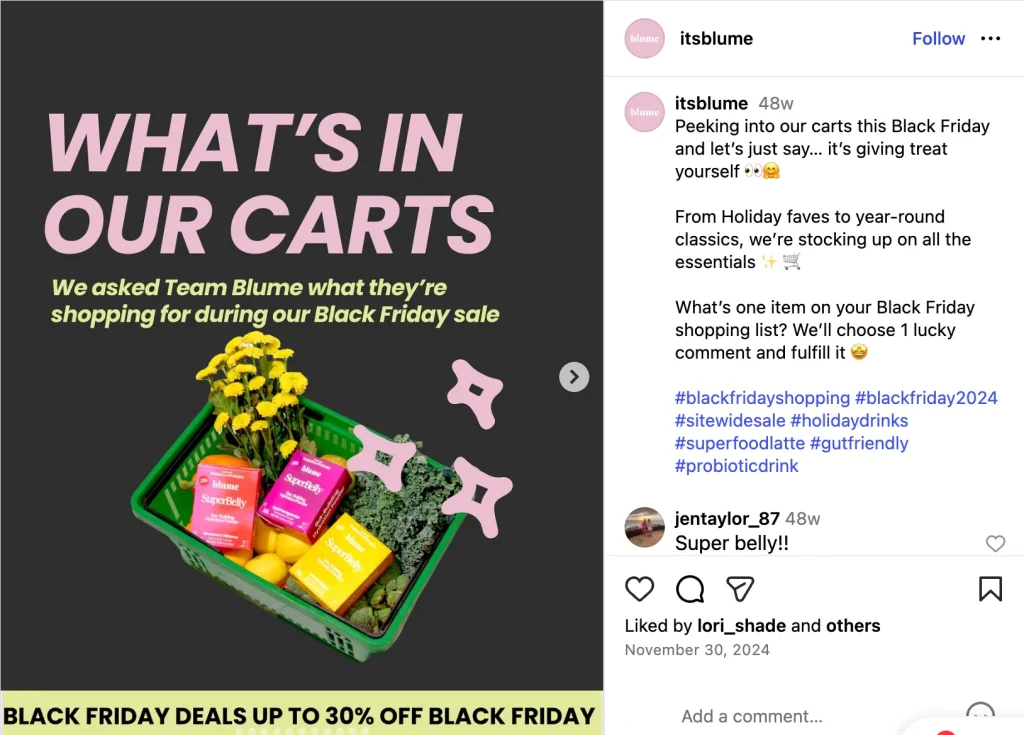Go to next carousel slide arrow
Image resolution: width=1024 pixels, height=735 pixels.
(x=573, y=377)
